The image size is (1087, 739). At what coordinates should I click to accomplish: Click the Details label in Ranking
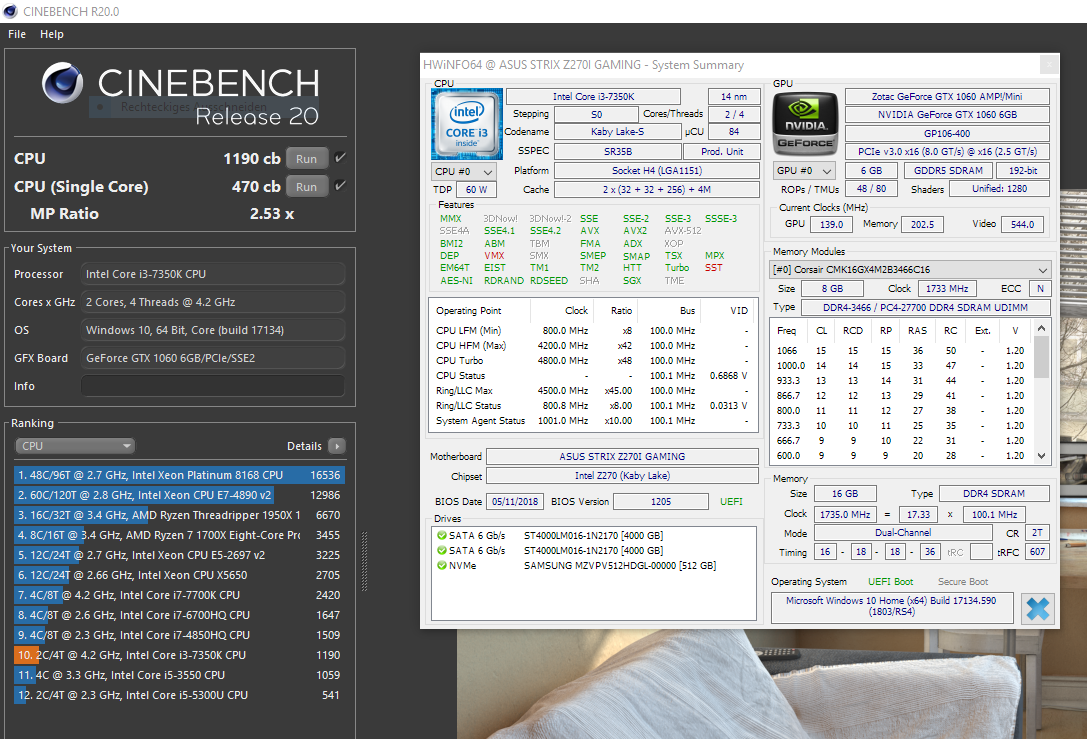point(304,446)
